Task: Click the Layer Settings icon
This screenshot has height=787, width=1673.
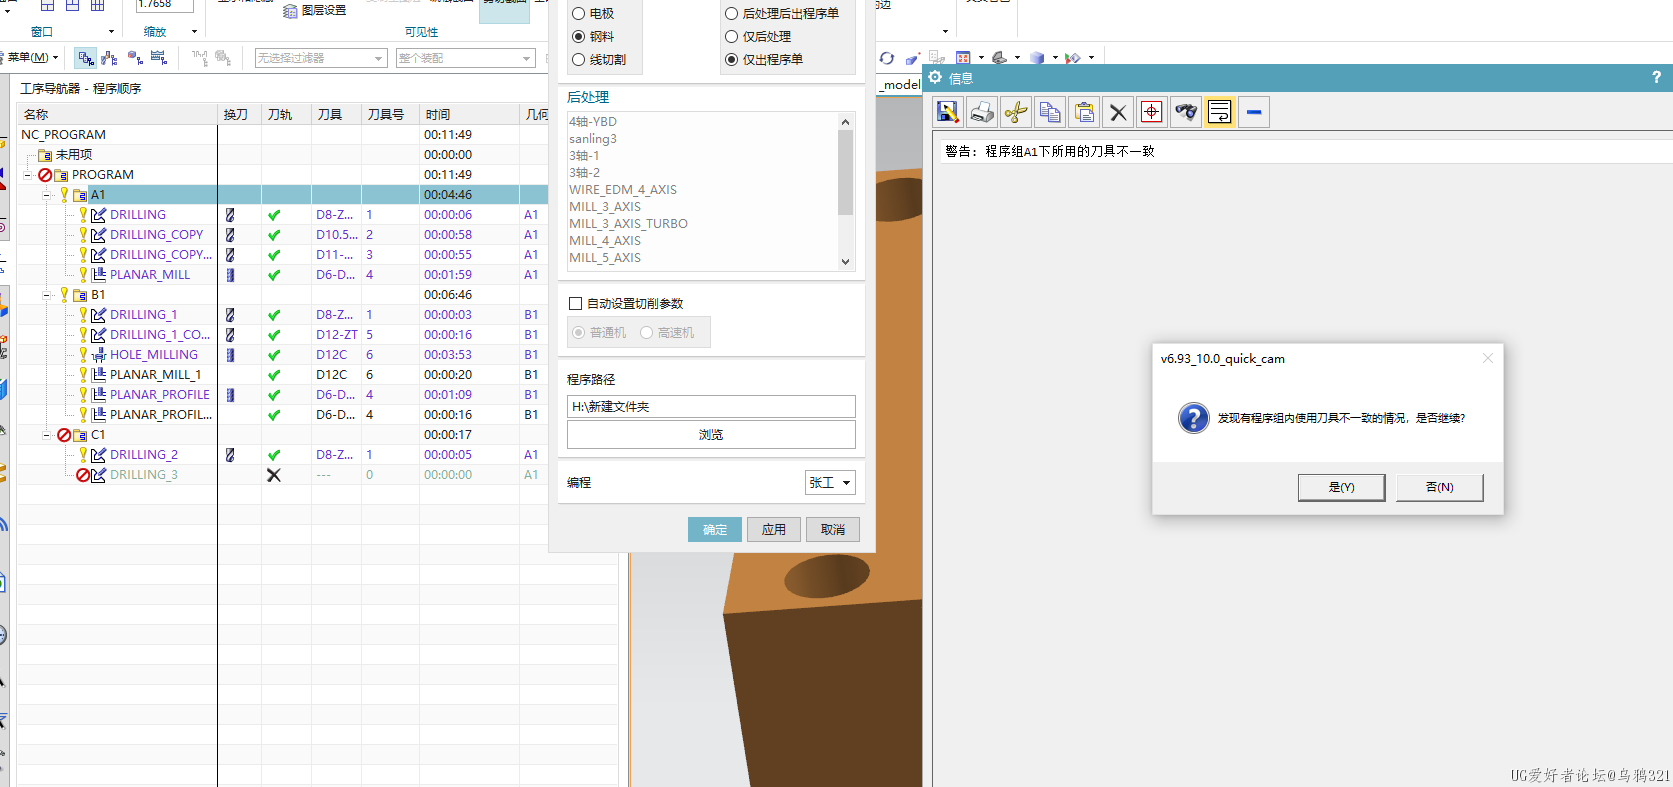Action: click(291, 10)
